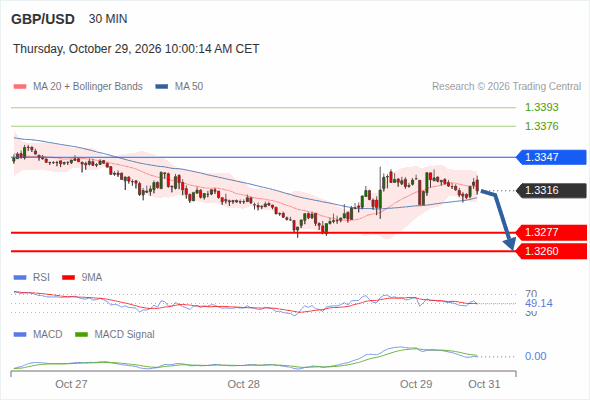Click the MACD blue legend marker
Image resolution: width=590 pixels, height=400 pixels.
[20, 335]
